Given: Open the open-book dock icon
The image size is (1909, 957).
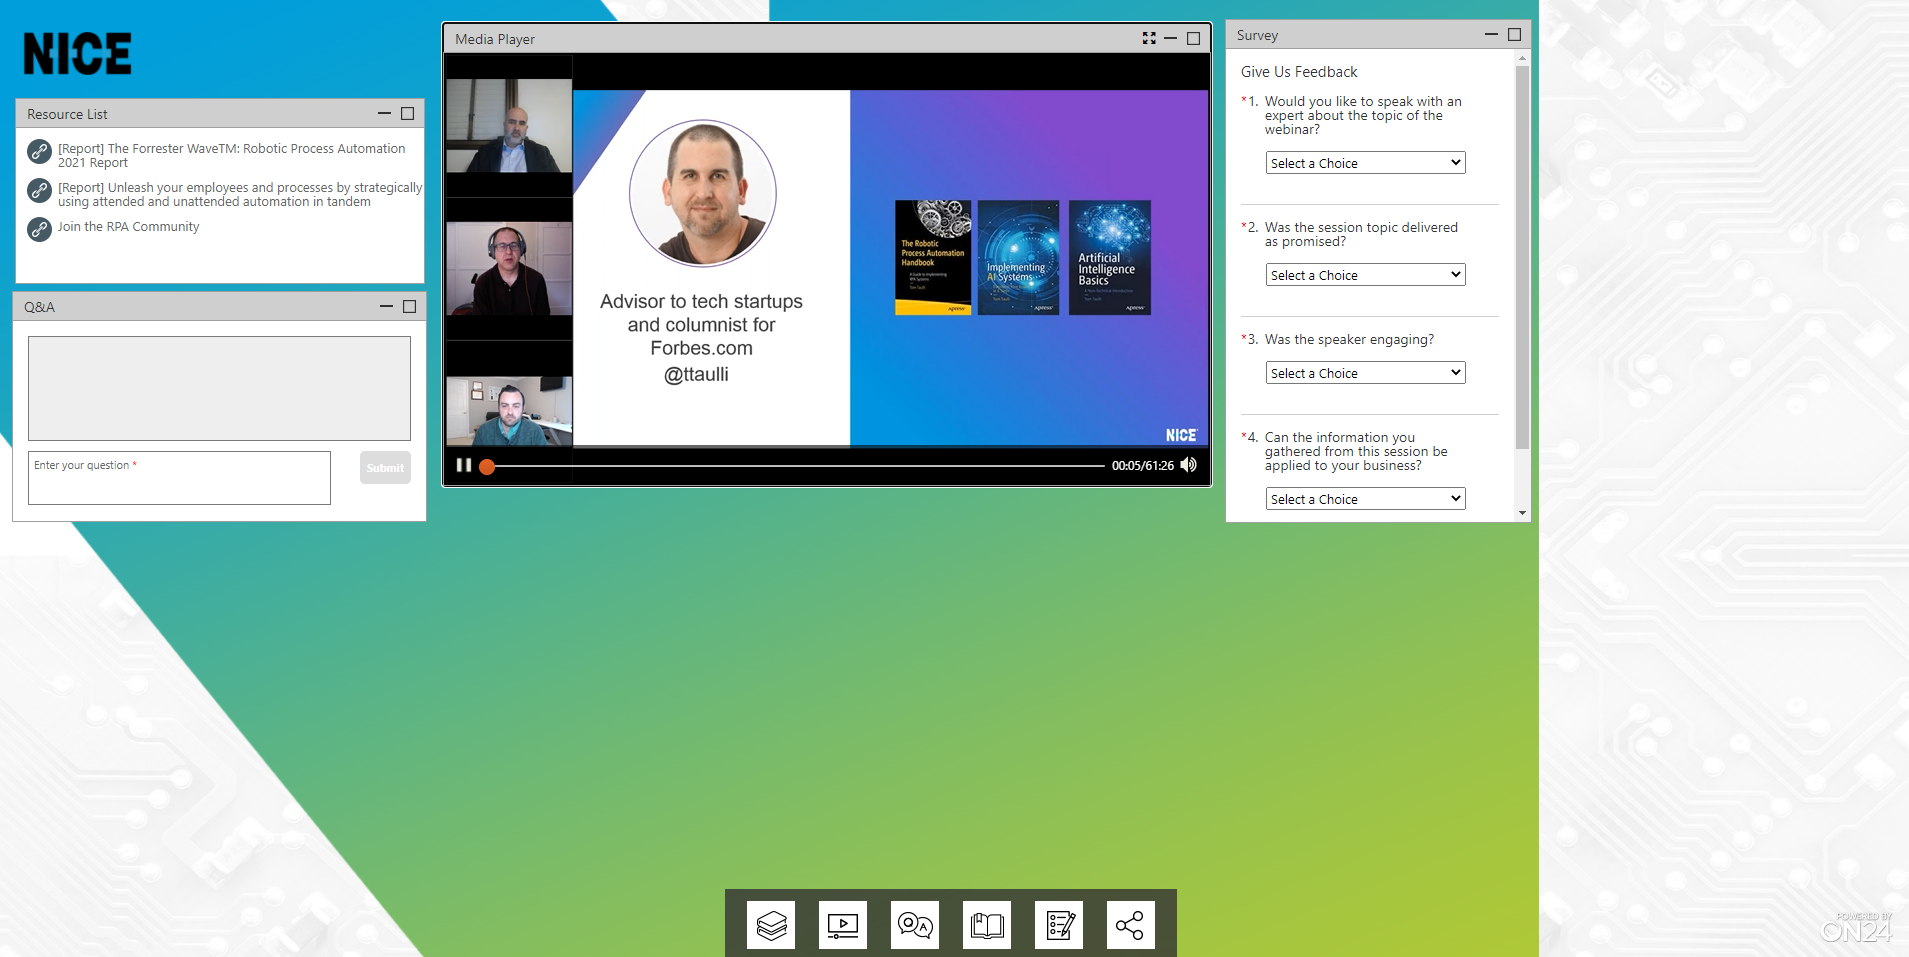Looking at the screenshot, I should [987, 925].
